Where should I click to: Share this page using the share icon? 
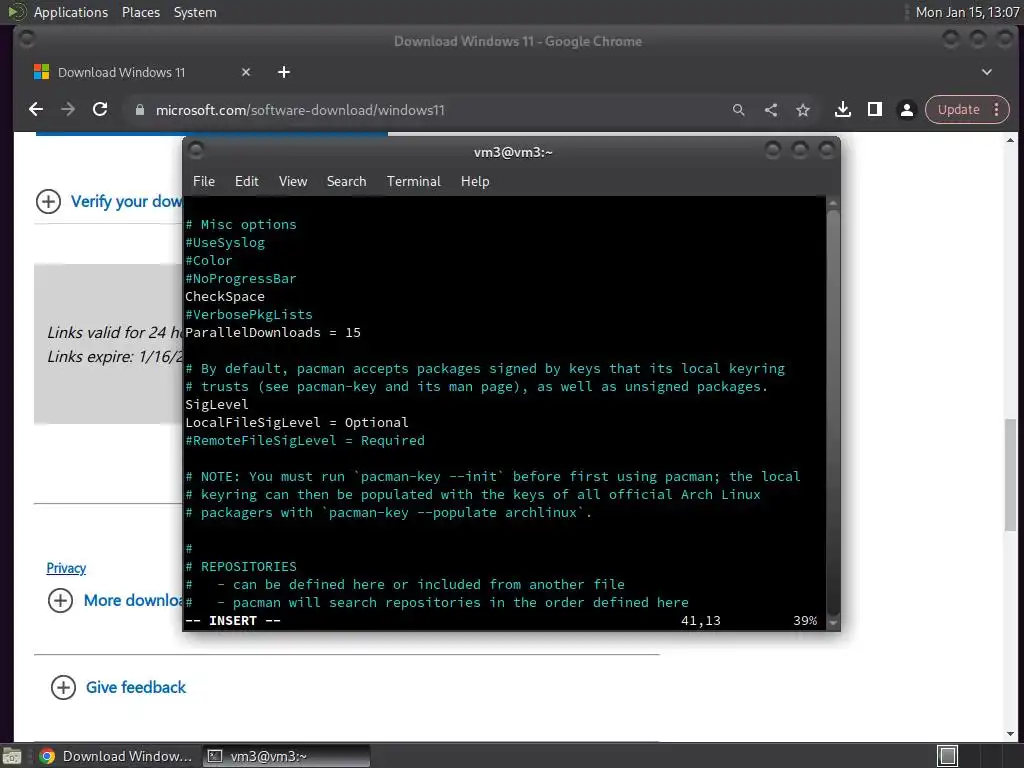click(771, 110)
